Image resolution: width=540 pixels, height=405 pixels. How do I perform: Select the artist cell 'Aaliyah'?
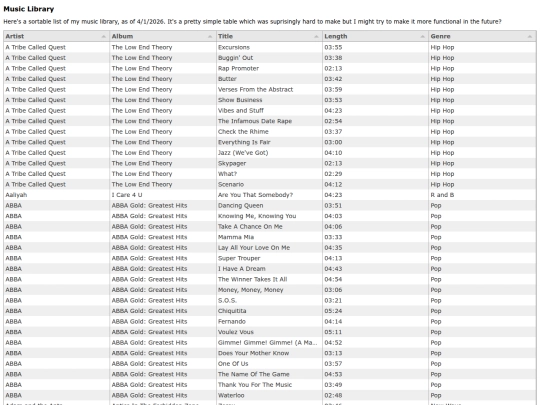click(x=56, y=195)
